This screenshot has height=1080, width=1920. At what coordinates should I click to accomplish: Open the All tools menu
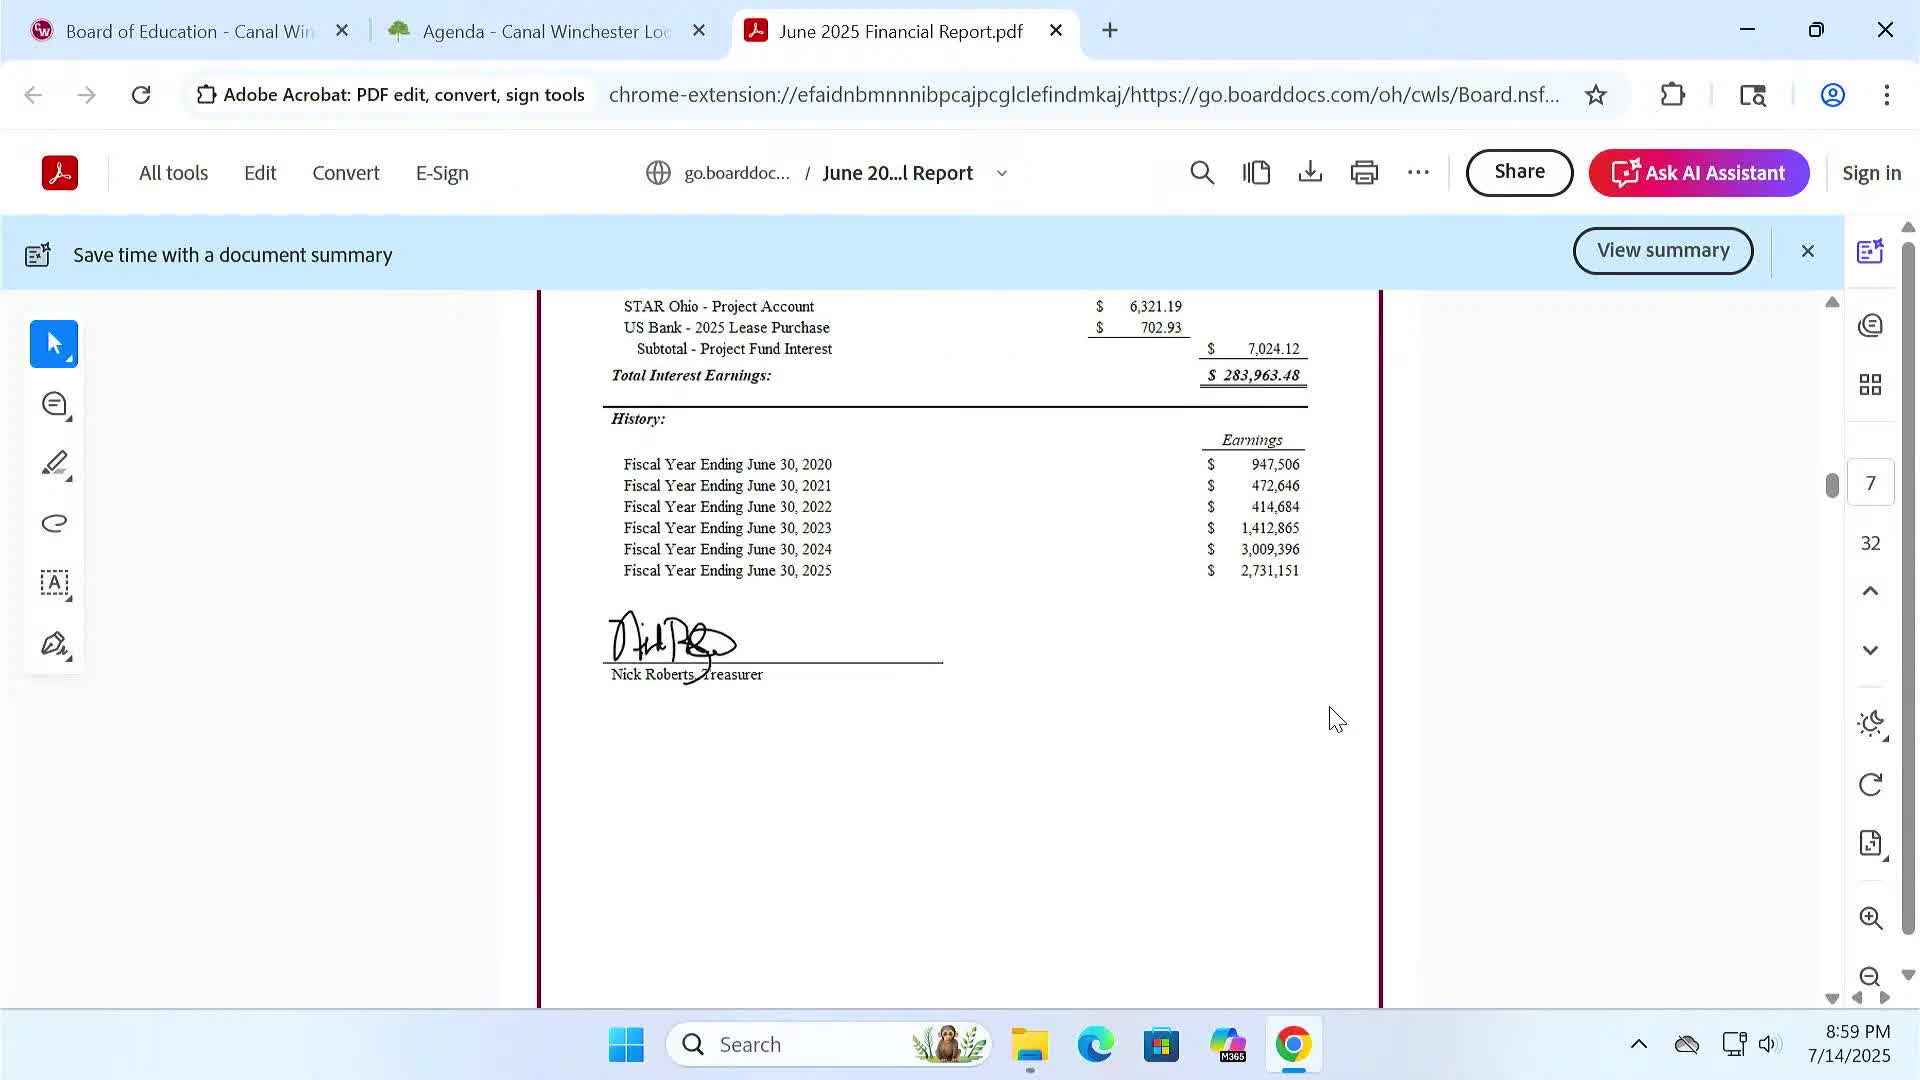click(x=173, y=173)
